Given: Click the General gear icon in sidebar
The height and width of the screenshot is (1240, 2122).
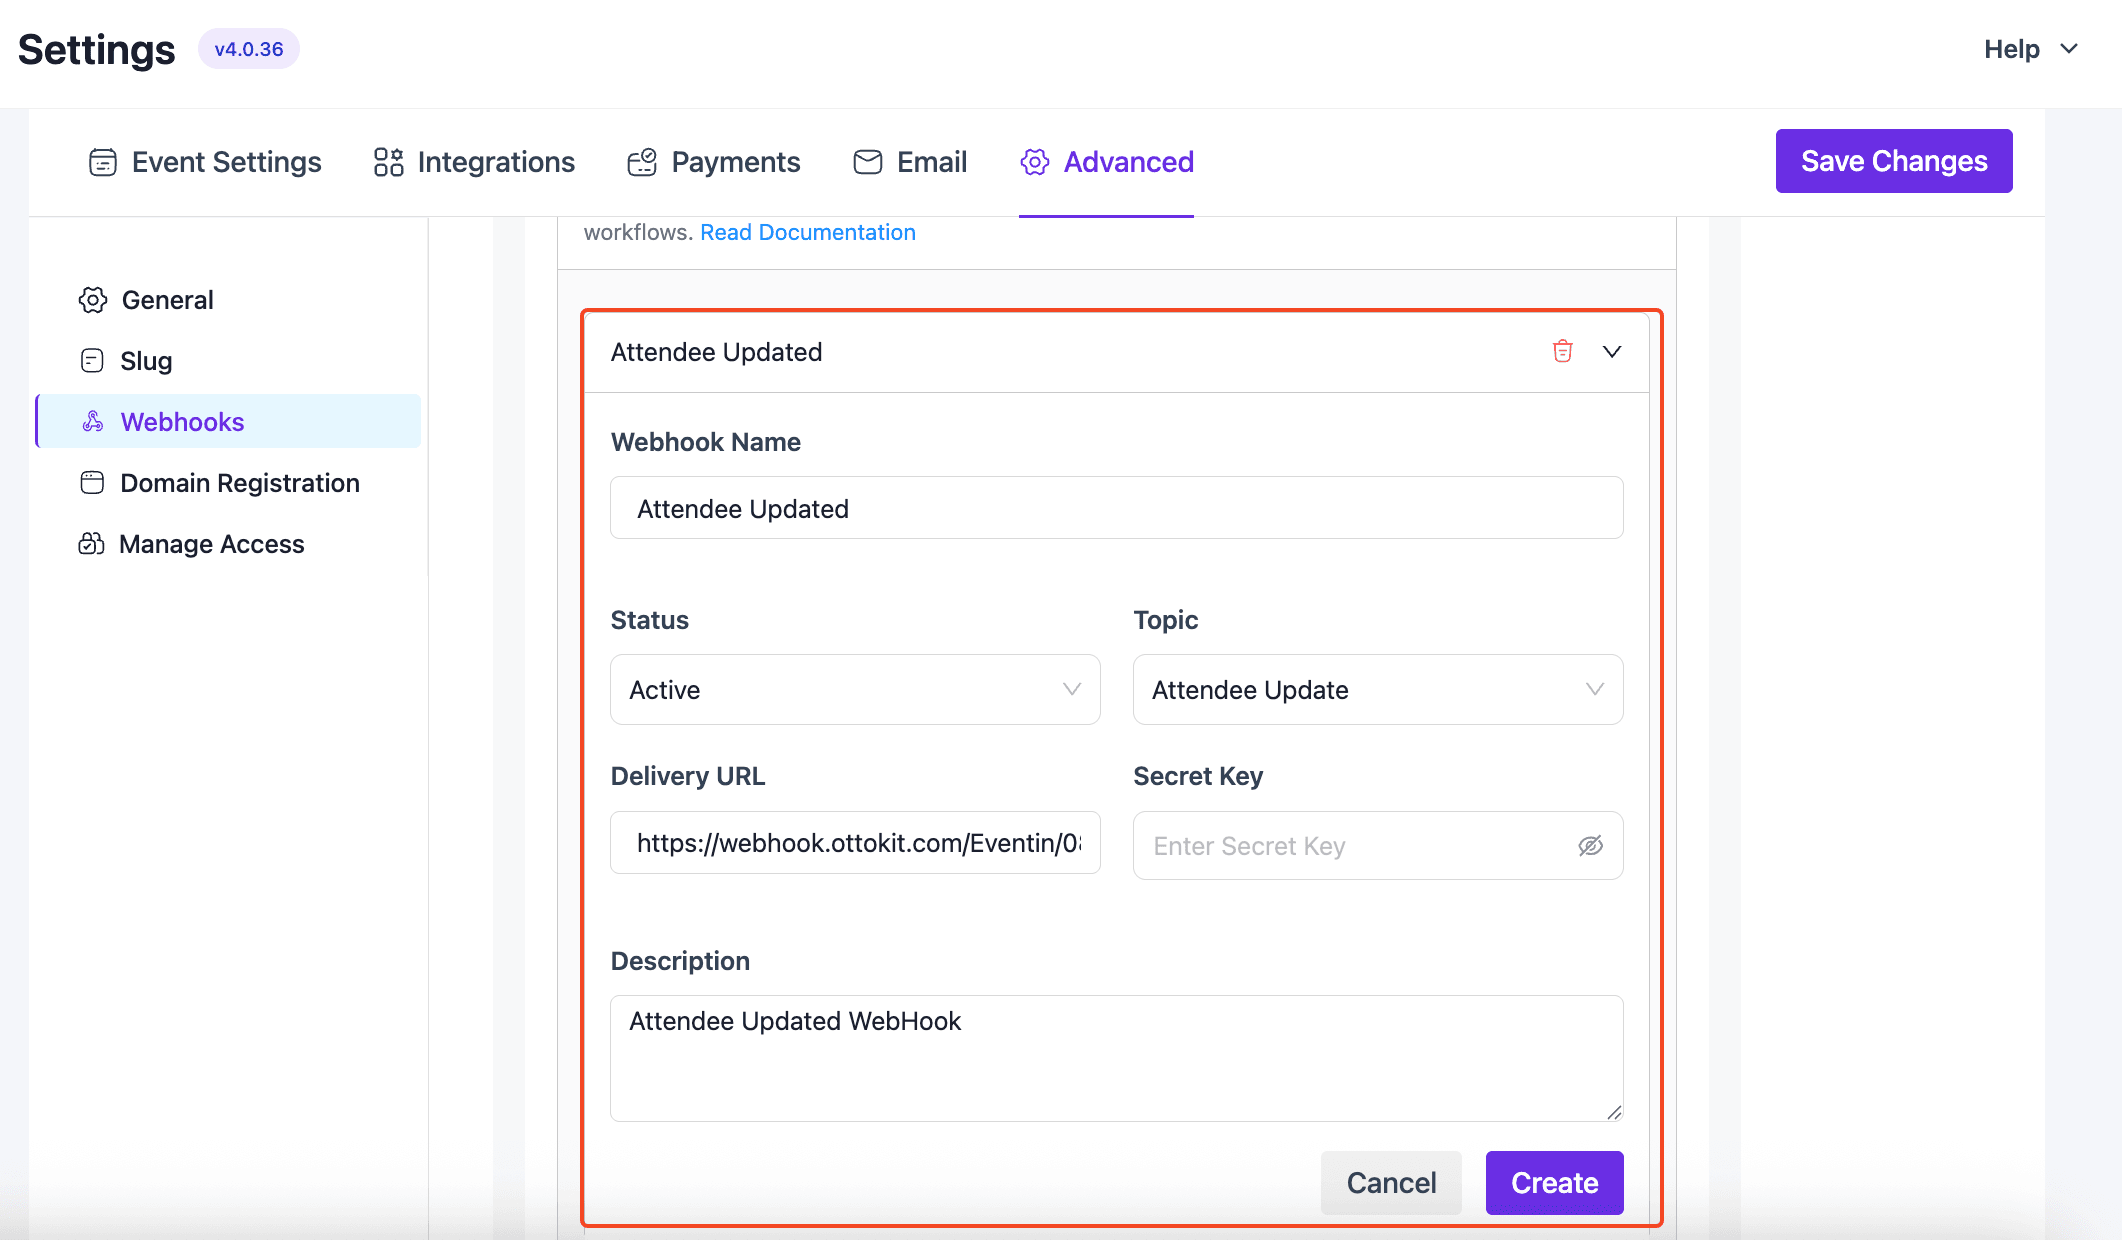Looking at the screenshot, I should (x=93, y=300).
